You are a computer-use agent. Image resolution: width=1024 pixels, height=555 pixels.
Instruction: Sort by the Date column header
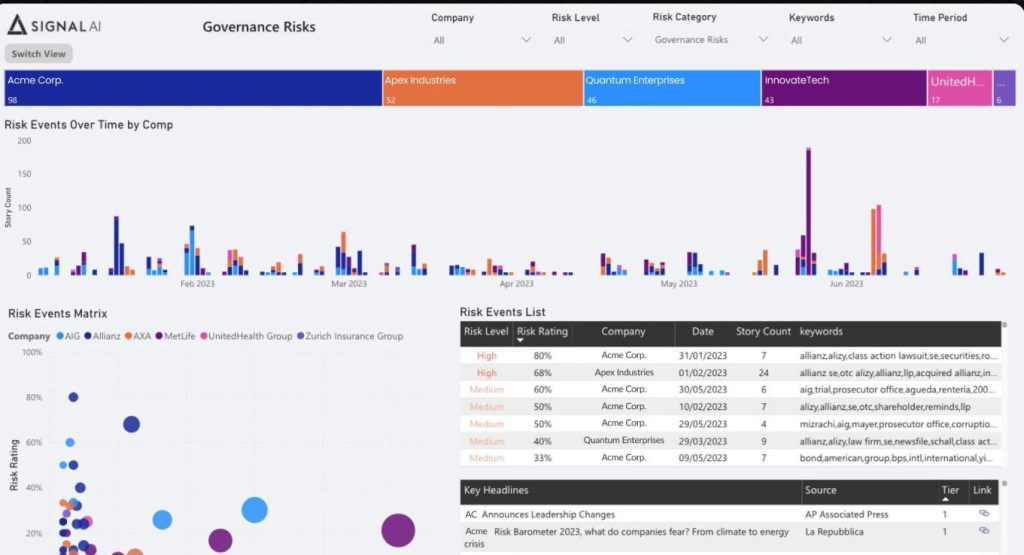click(x=702, y=332)
